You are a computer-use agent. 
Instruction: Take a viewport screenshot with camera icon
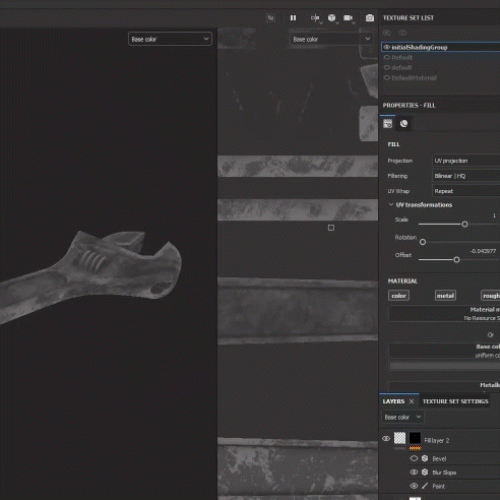coord(370,18)
